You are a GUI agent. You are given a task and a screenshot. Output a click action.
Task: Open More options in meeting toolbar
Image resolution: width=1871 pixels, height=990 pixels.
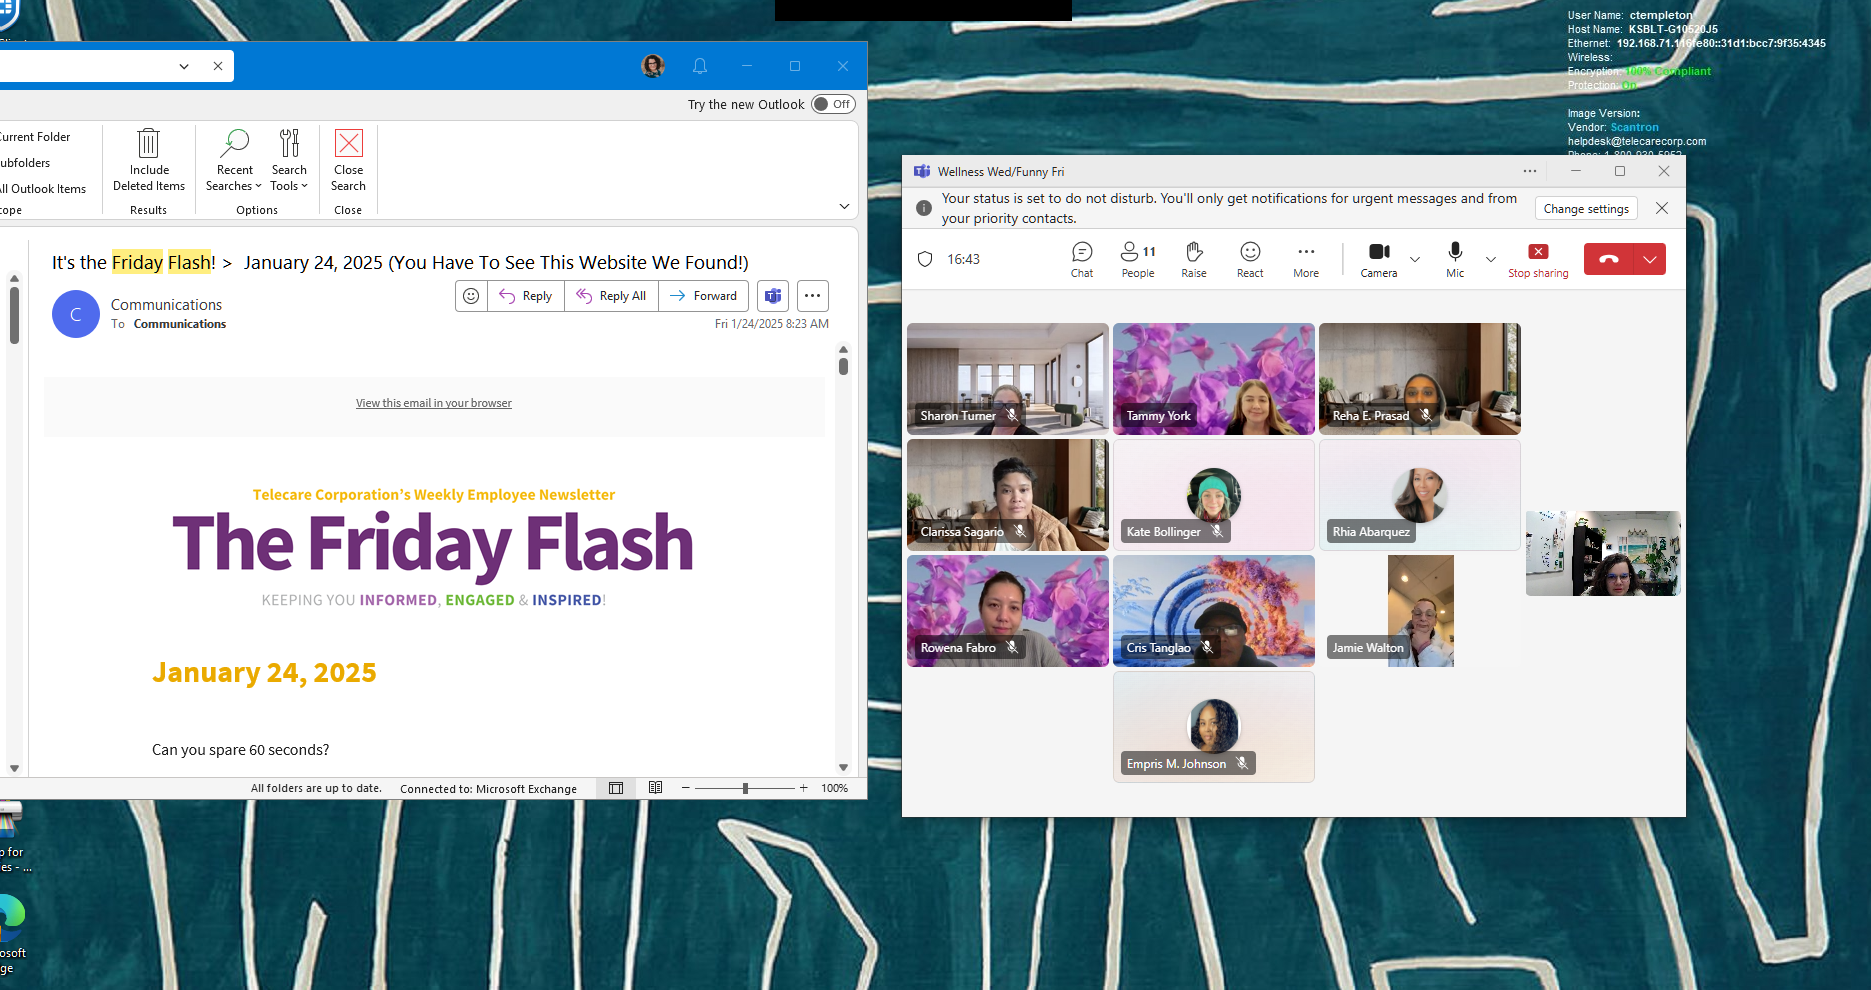(1306, 259)
